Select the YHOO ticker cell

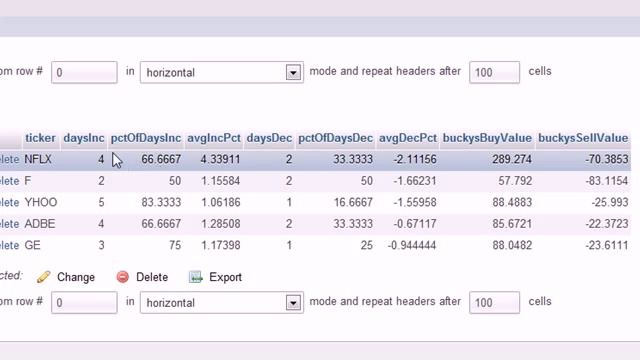point(41,202)
